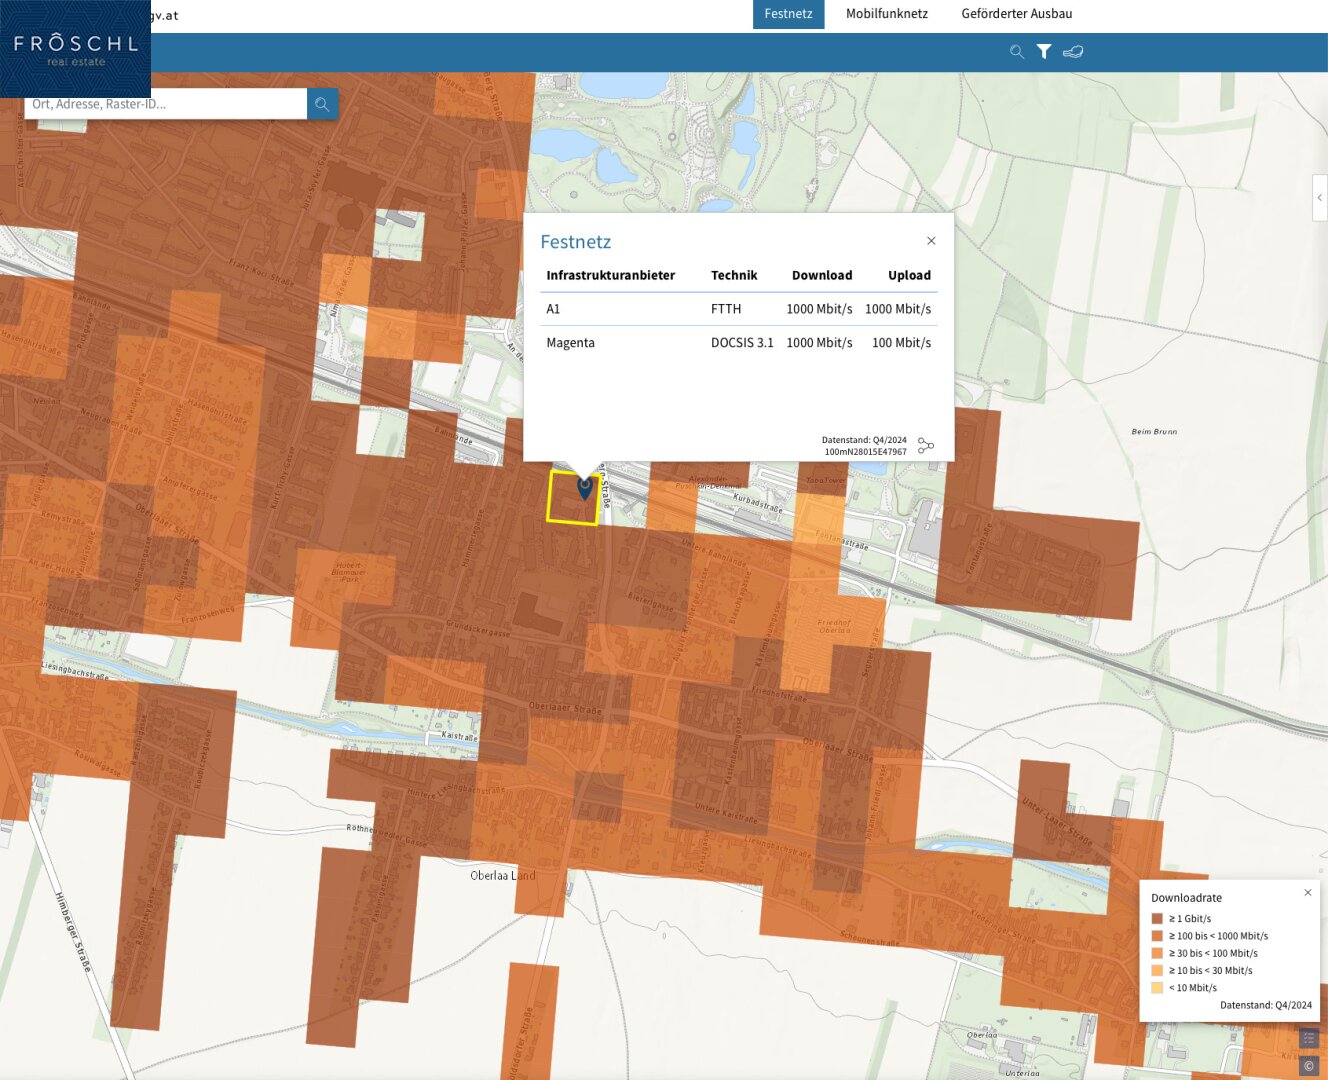Click the Fröschl real estate logo

[x=76, y=49]
